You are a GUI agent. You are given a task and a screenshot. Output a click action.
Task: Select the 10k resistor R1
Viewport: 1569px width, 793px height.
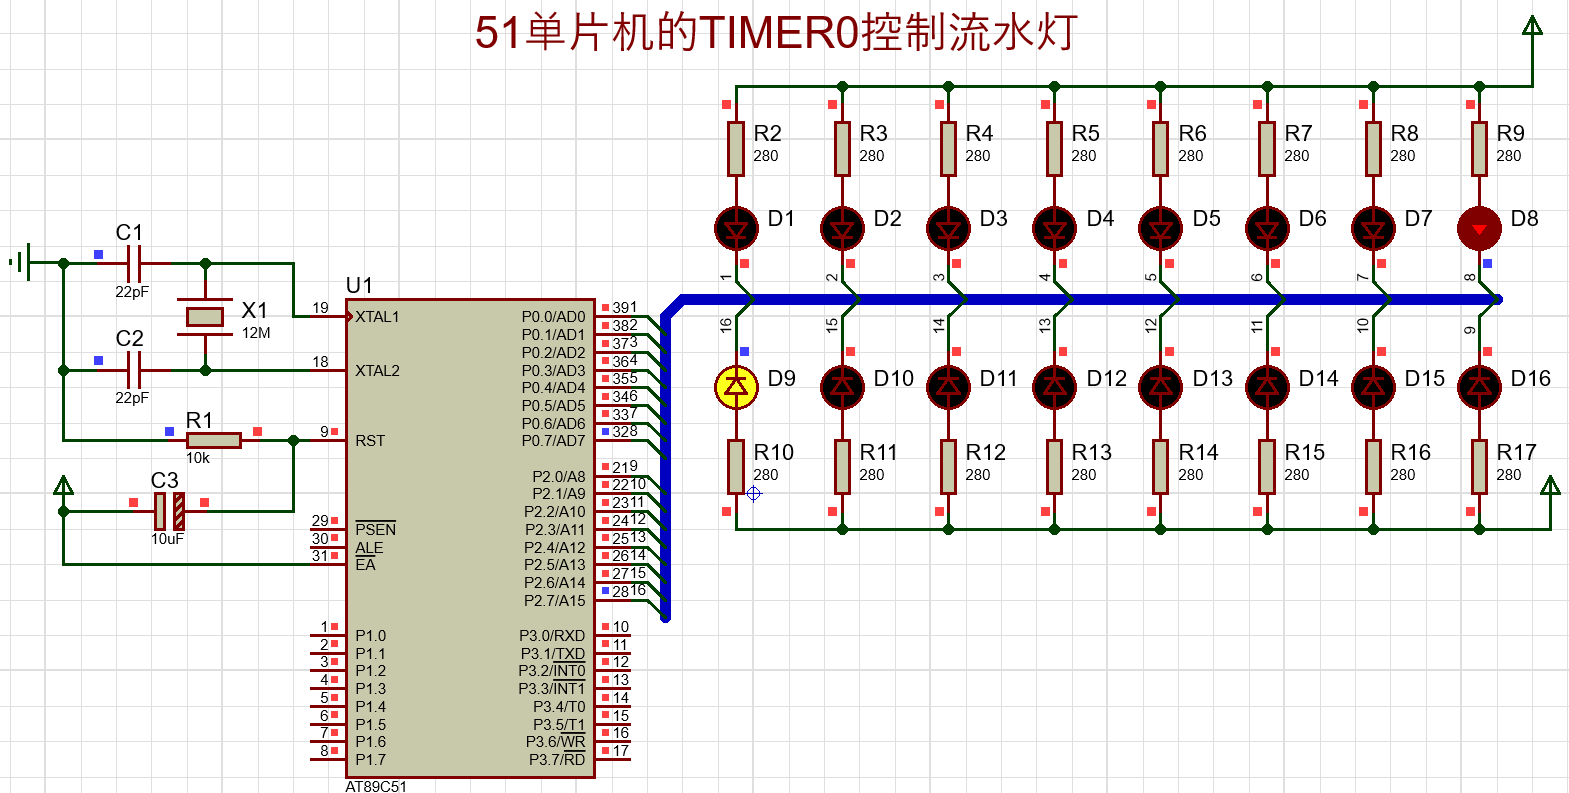tap(214, 440)
